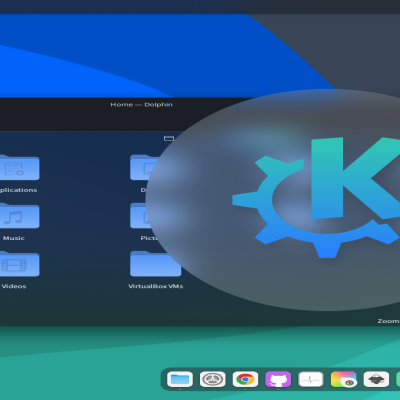
Task: Launch Google Chrome from the dock
Action: [245, 379]
